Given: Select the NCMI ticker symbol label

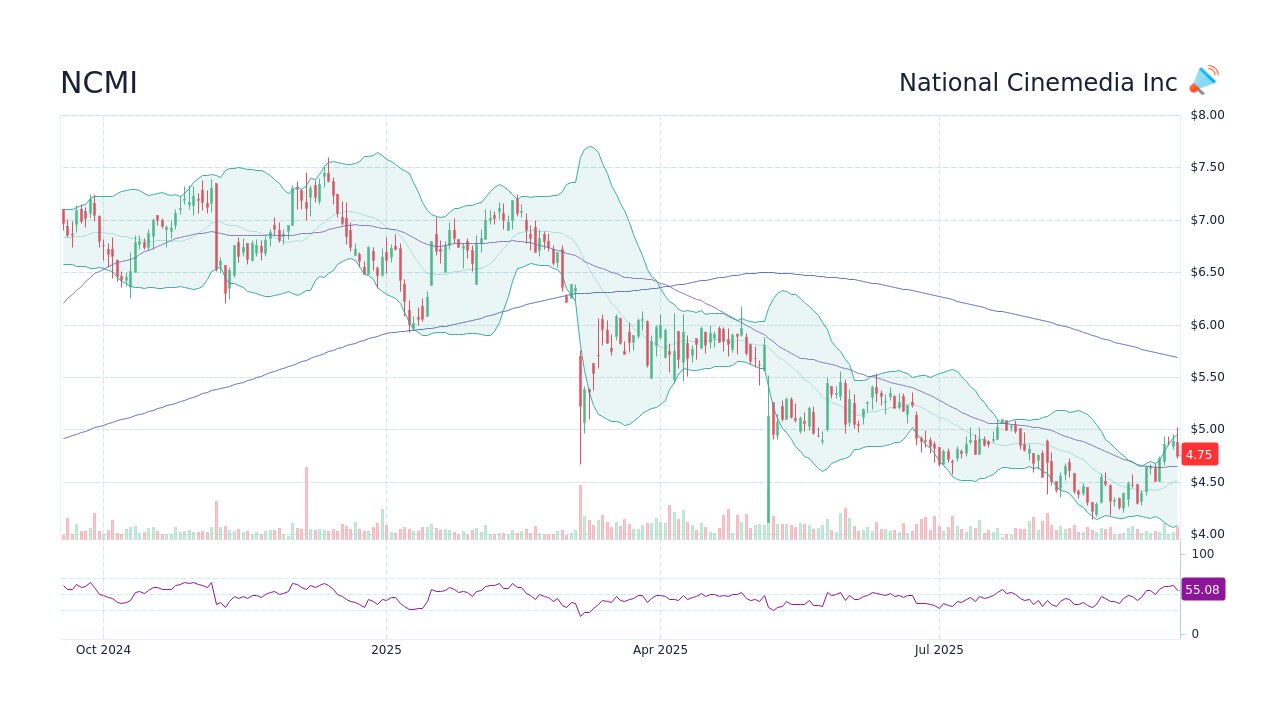Looking at the screenshot, I should pyautogui.click(x=99, y=83).
